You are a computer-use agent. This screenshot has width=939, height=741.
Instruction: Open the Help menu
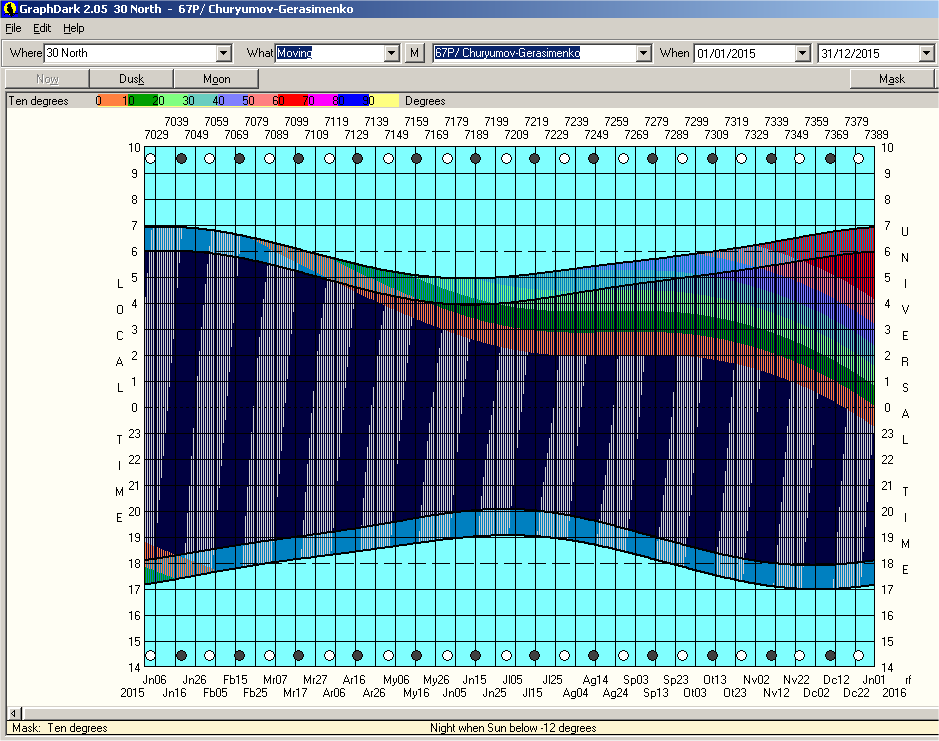click(x=74, y=28)
